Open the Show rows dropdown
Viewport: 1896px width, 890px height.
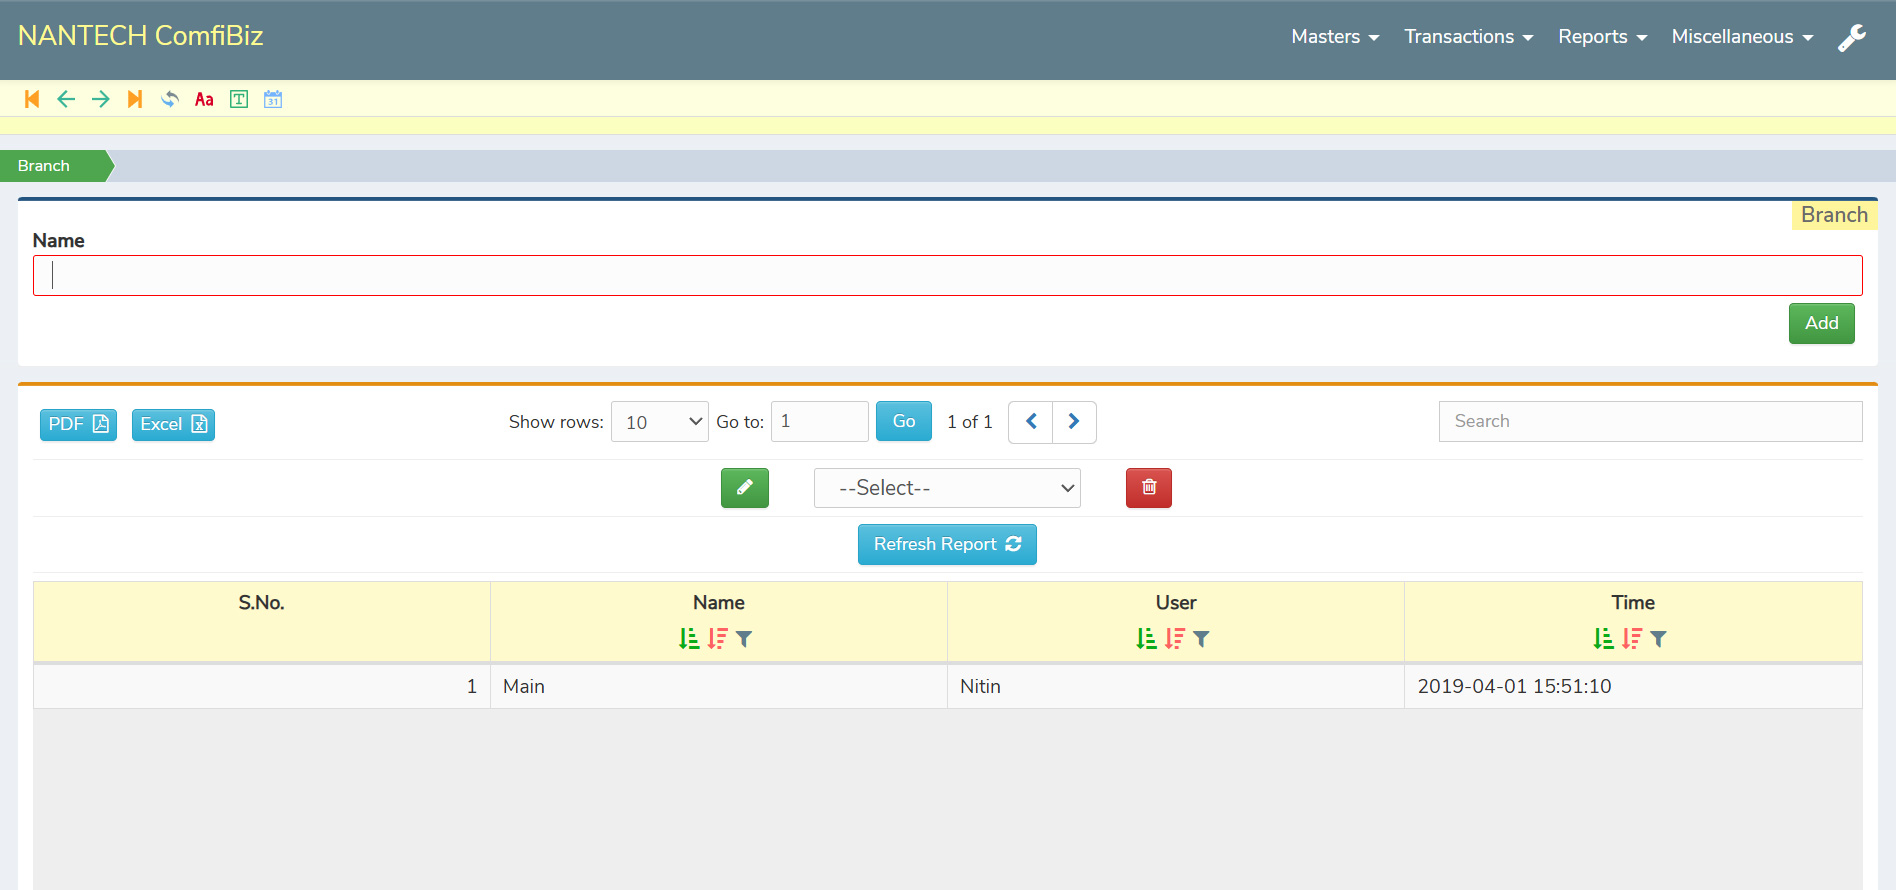[x=660, y=422]
